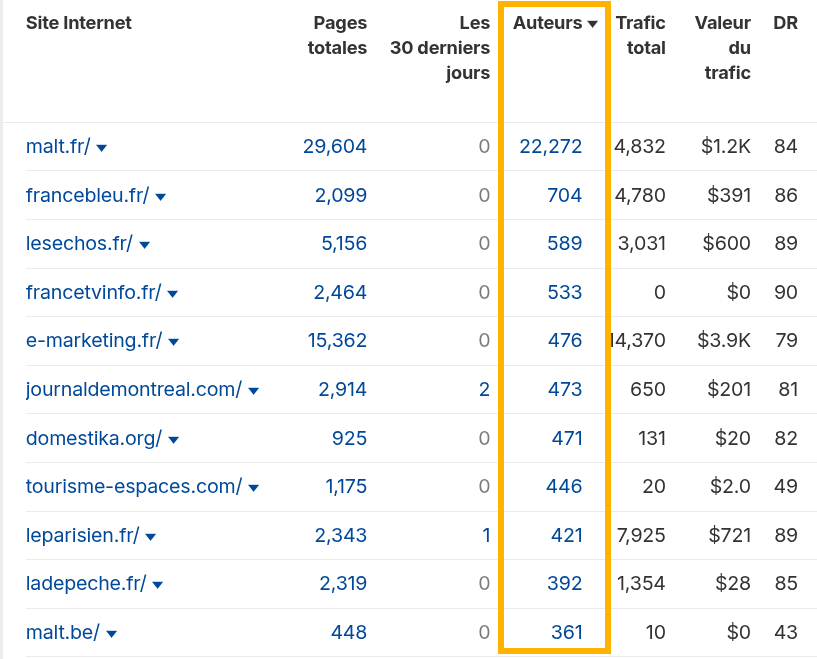Open the 392 Auteurs link for ladepeche.fr

coord(567,584)
